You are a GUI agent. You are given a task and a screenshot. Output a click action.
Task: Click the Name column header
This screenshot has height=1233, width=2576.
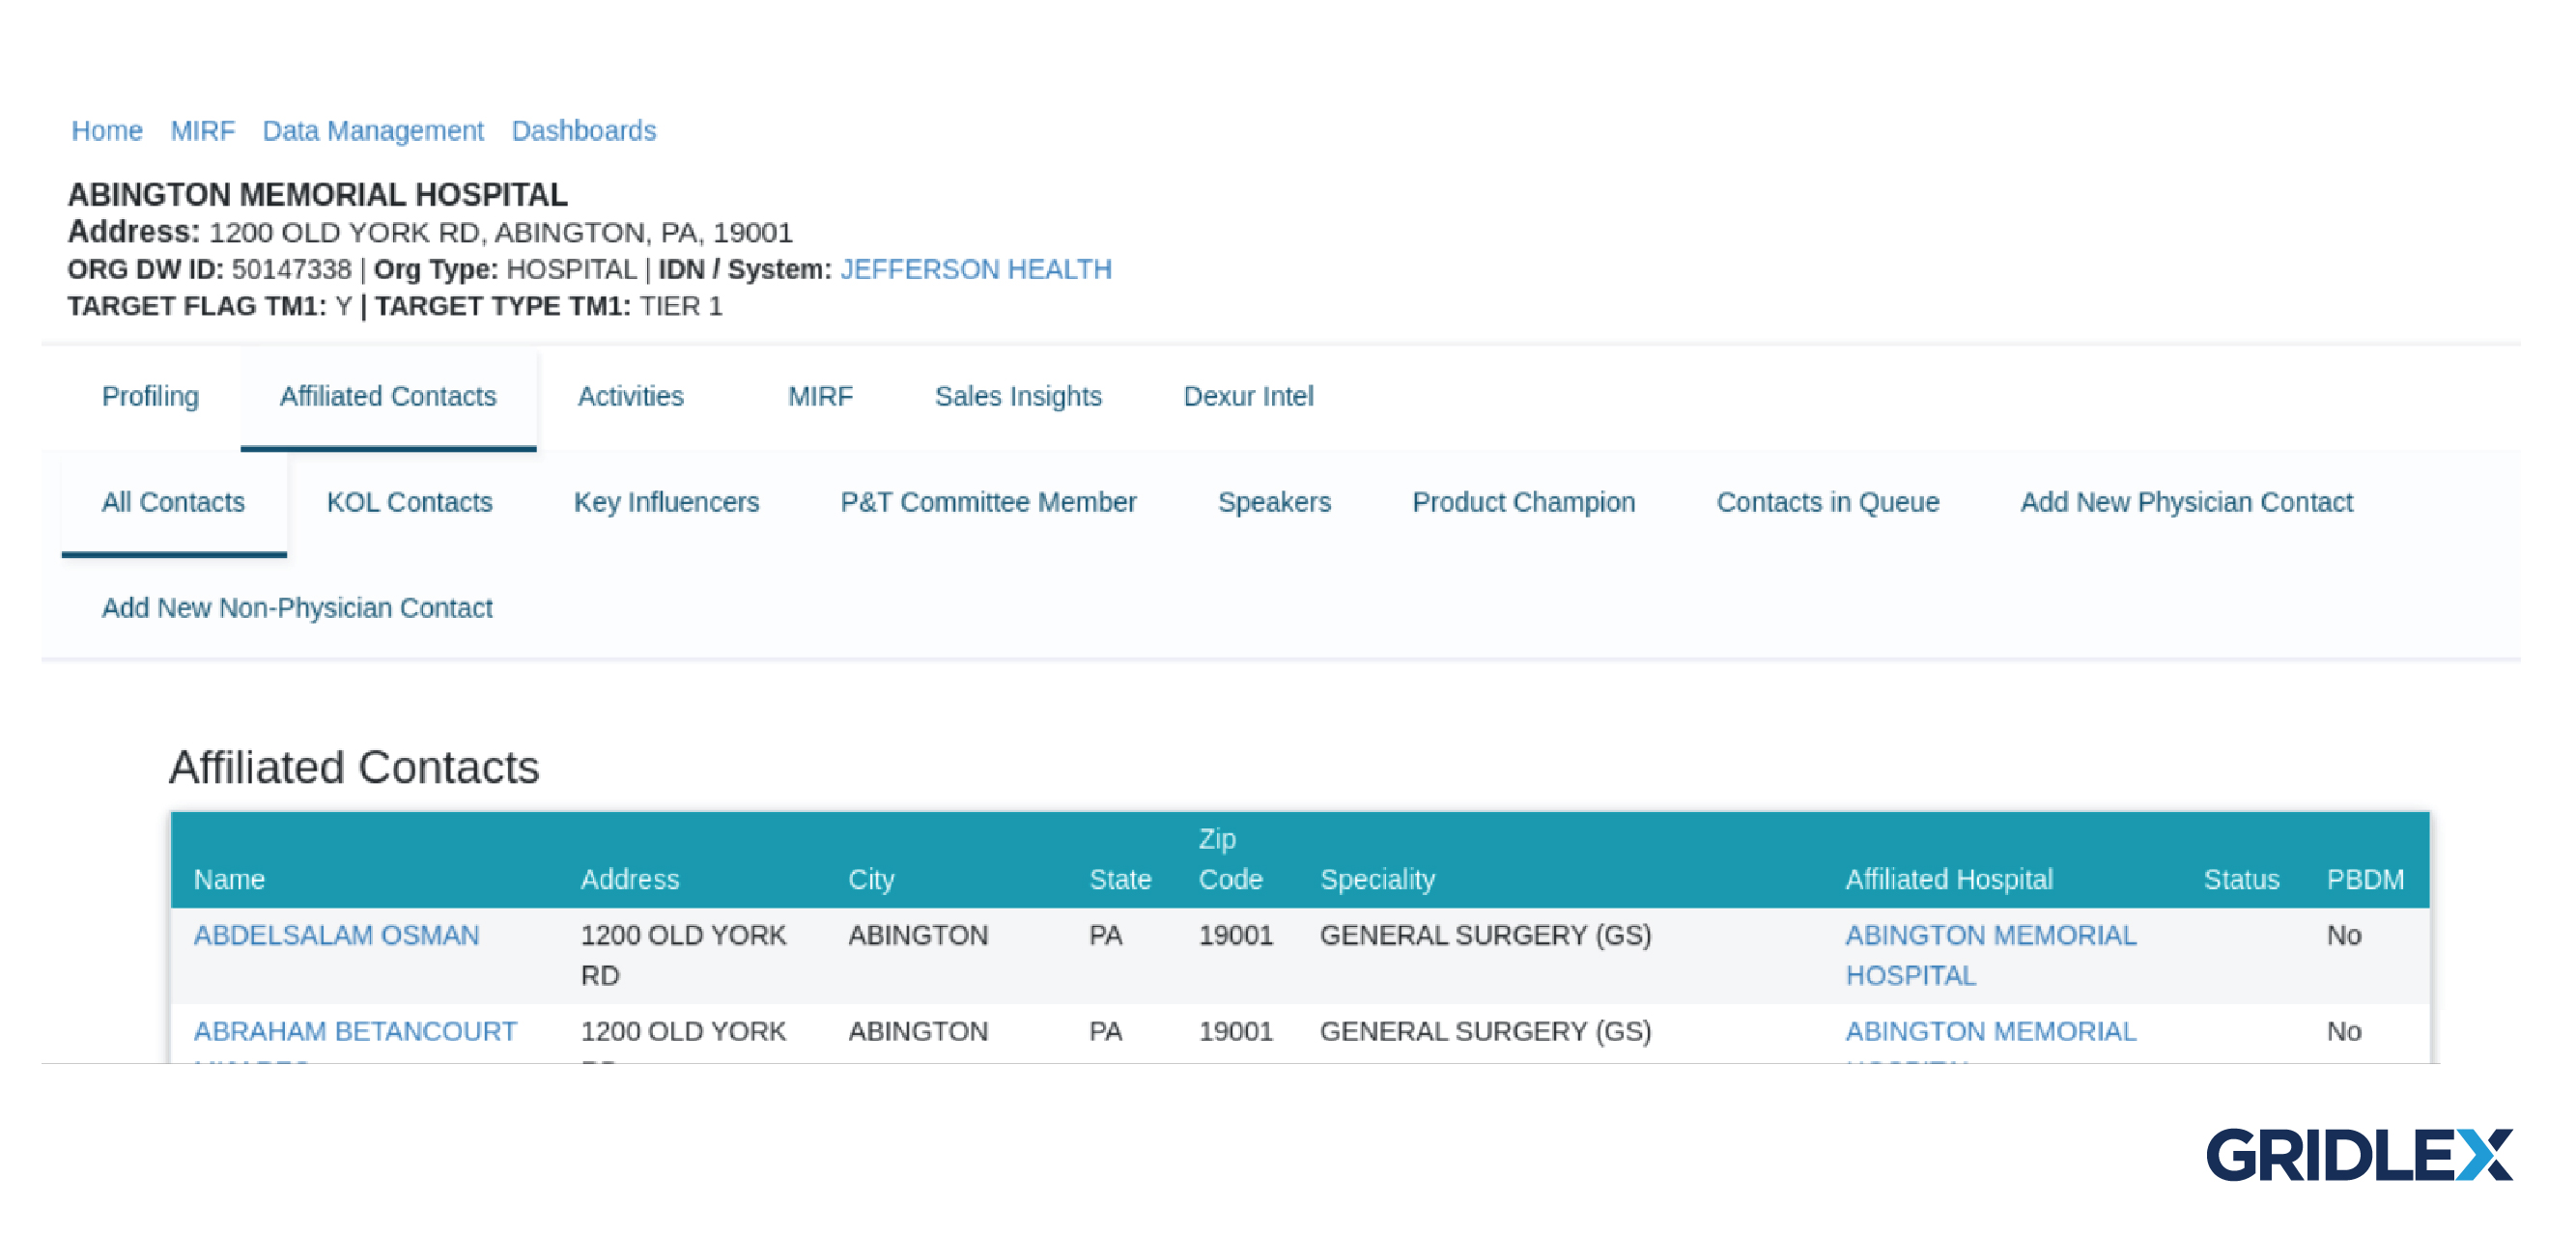tap(229, 880)
